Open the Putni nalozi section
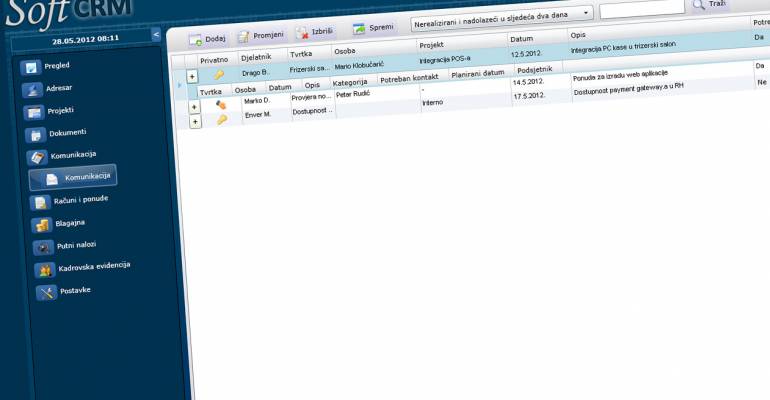This screenshot has width=770, height=400. tap(65, 246)
